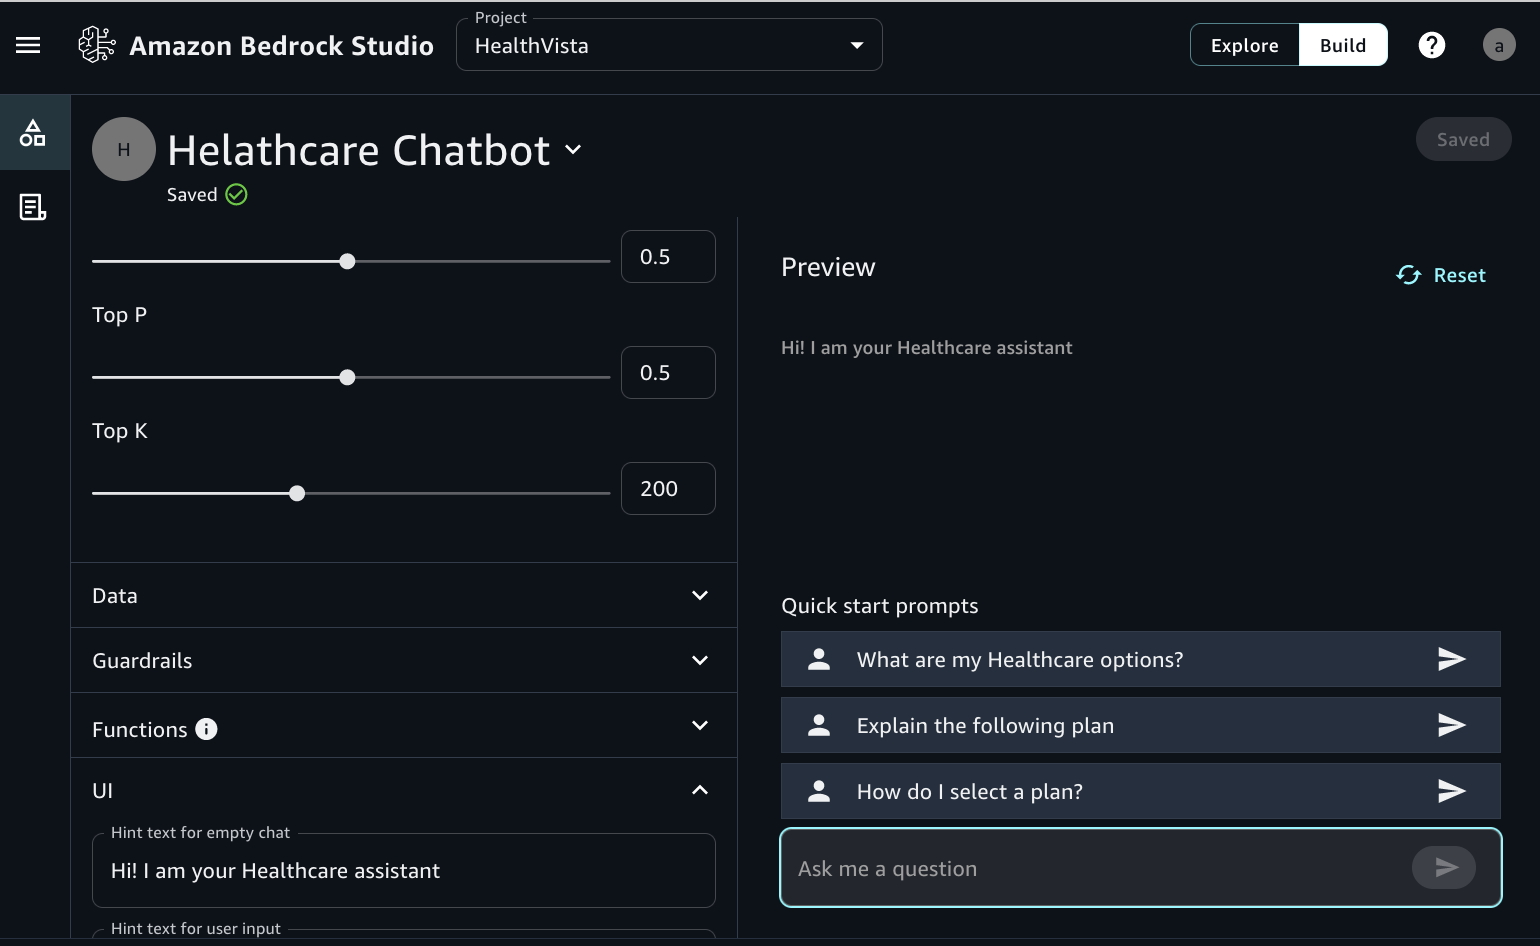Click the Top P value field
The height and width of the screenshot is (946, 1540).
click(x=668, y=372)
